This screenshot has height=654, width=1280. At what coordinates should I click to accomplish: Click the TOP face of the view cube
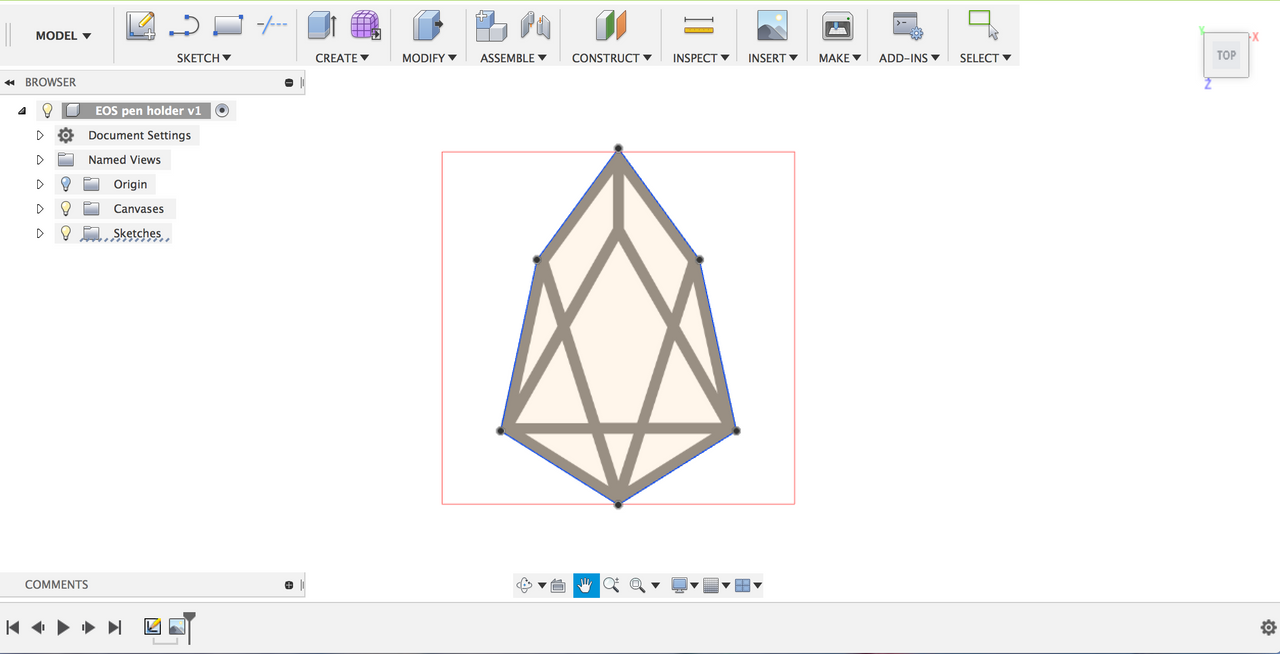pos(1226,56)
